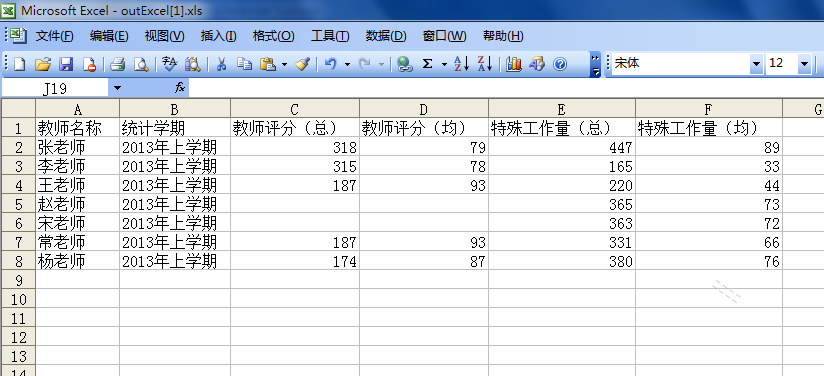
Task: Open Print Preview magnifier icon
Action: 140,64
